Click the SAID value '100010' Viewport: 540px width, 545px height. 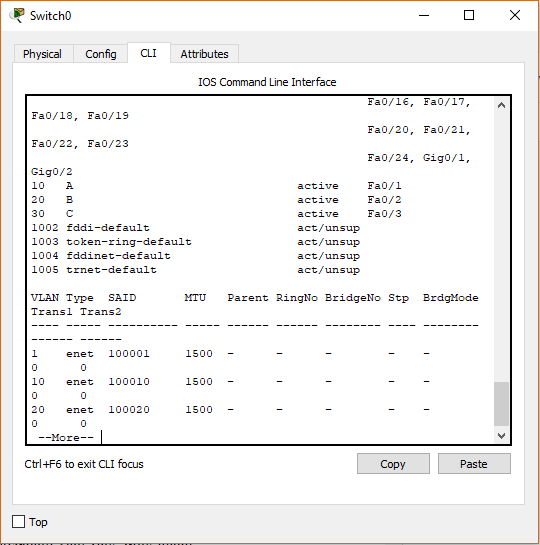coord(129,382)
